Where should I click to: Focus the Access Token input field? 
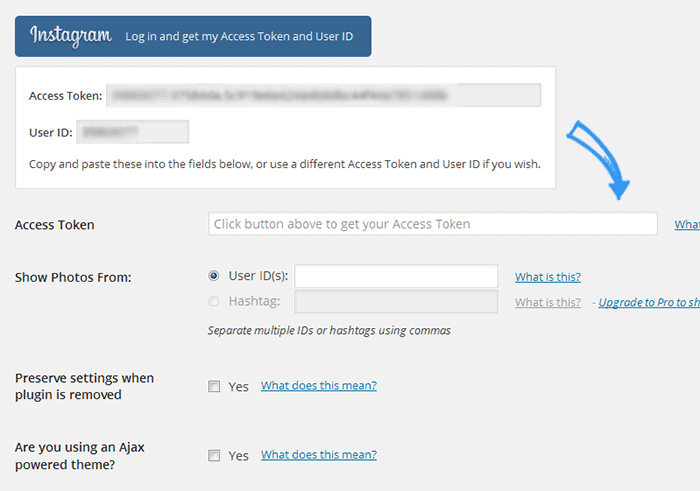433,224
